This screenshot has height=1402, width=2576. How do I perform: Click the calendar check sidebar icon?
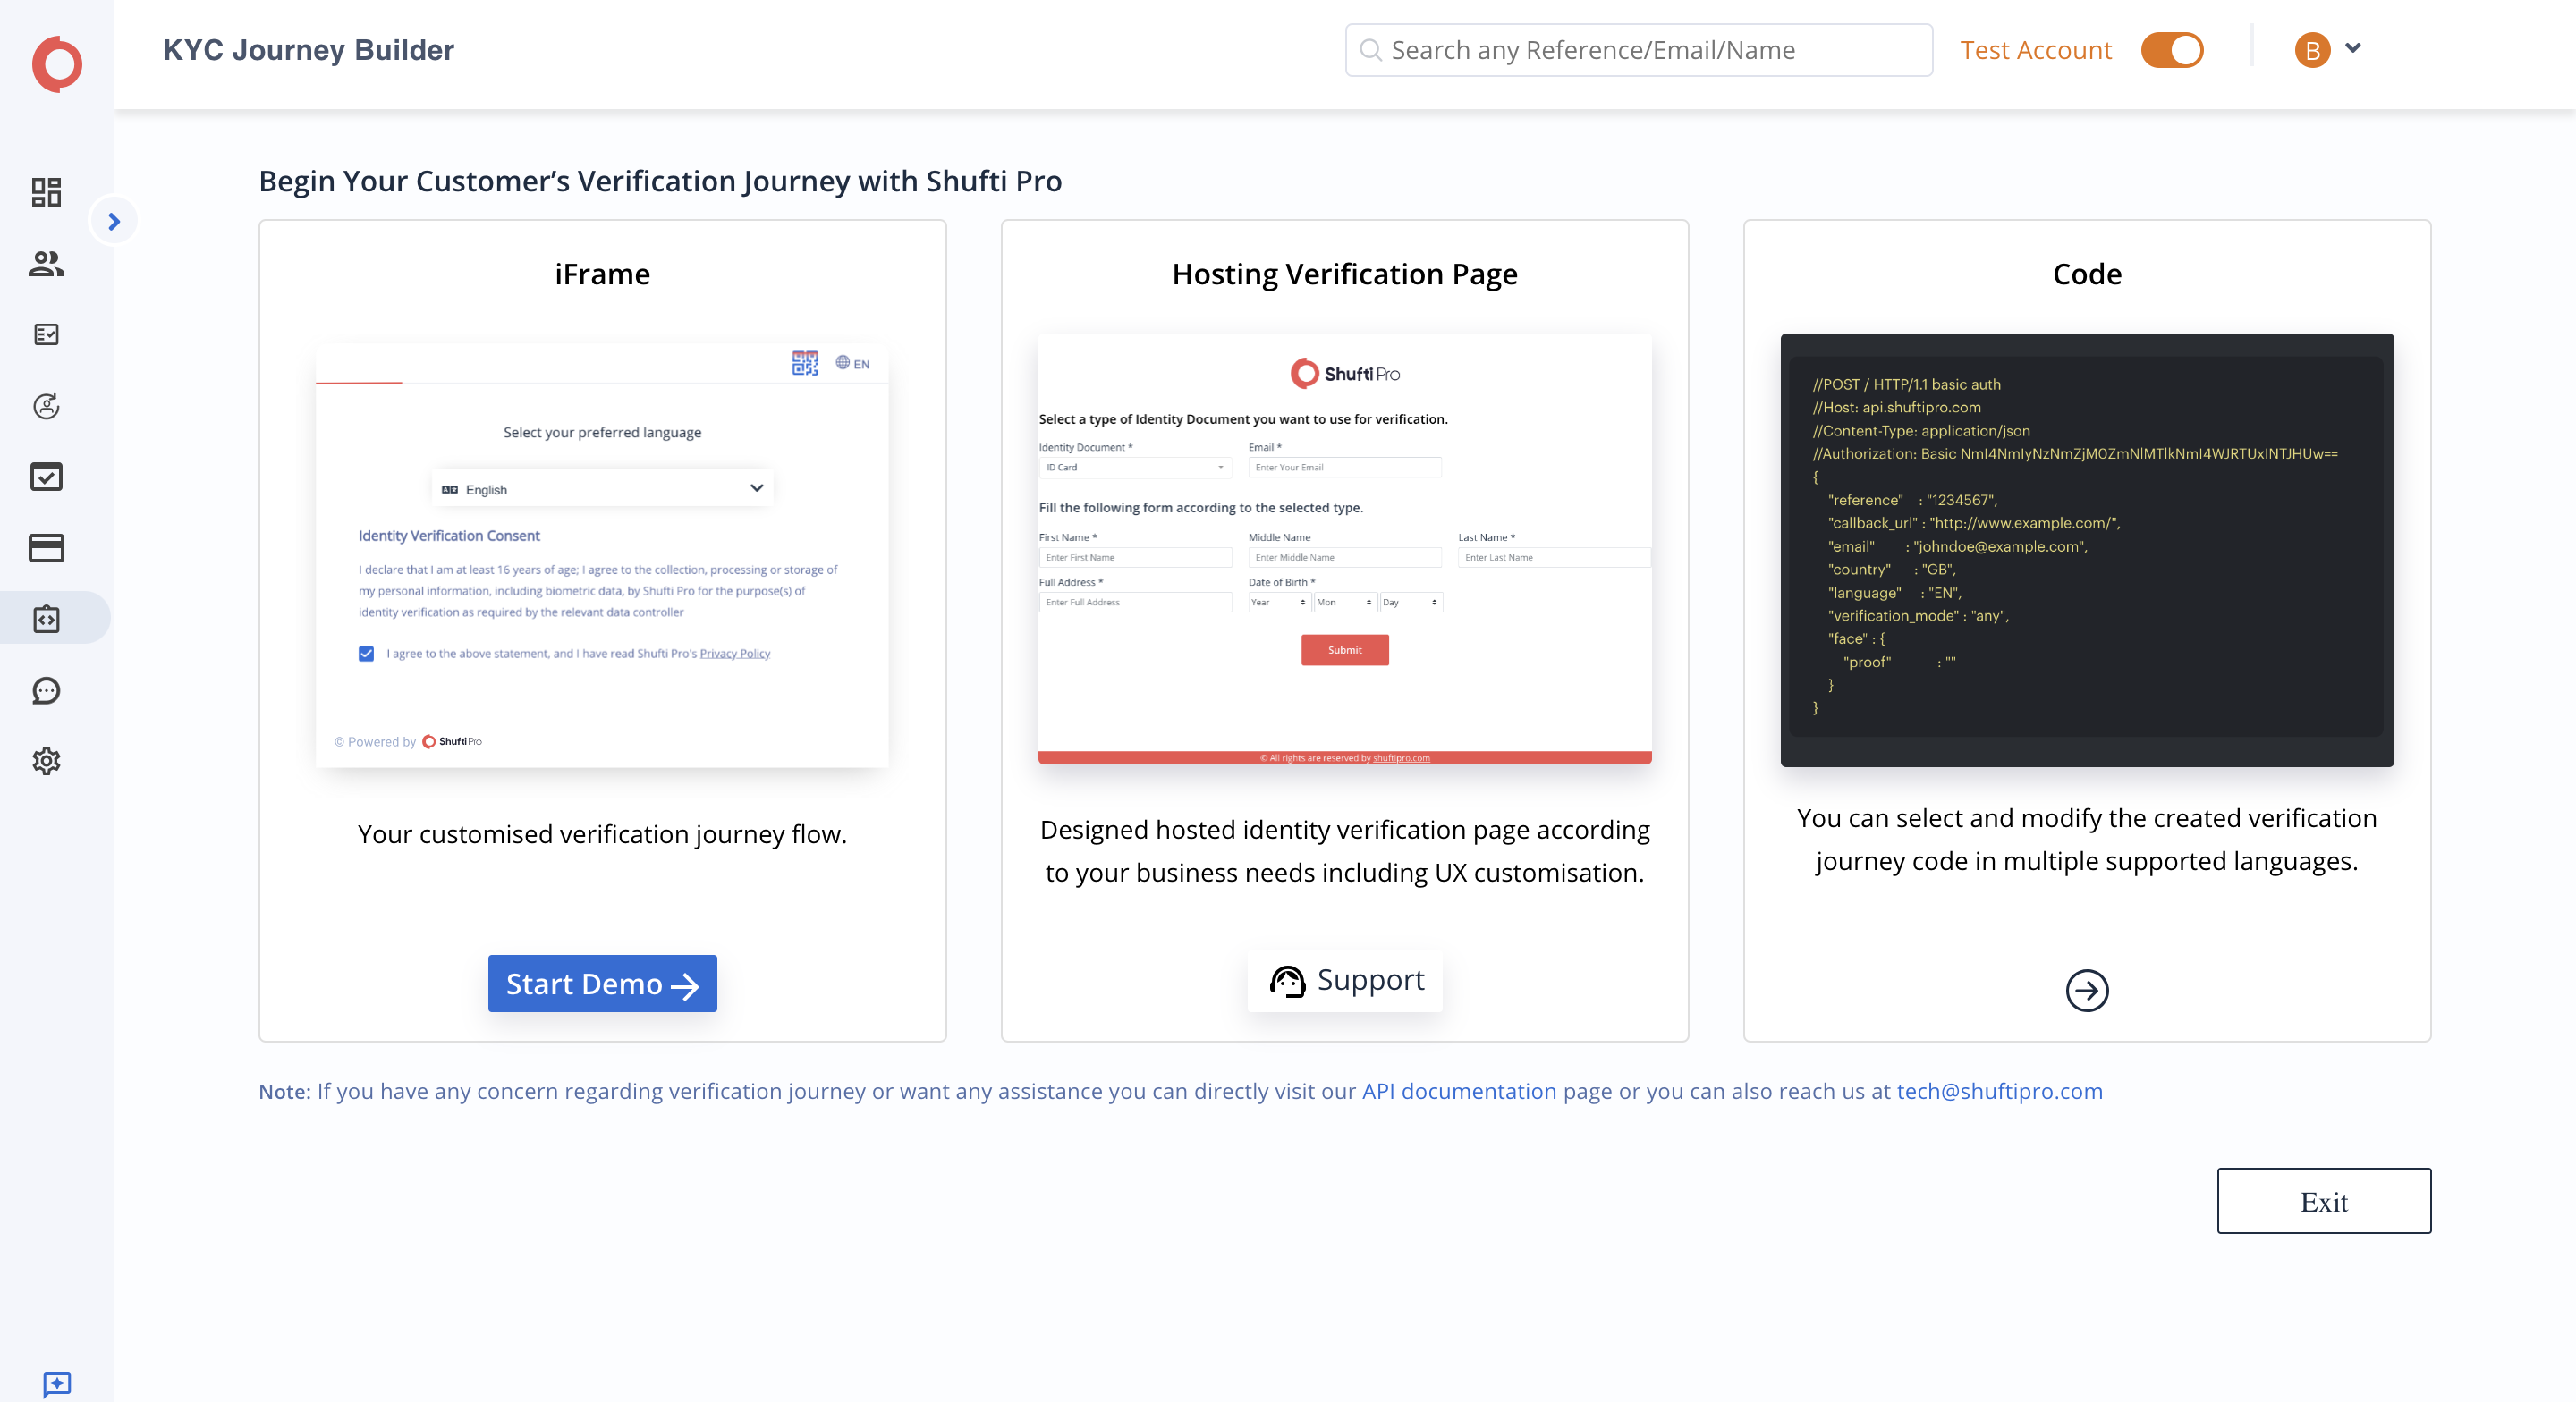click(46, 477)
